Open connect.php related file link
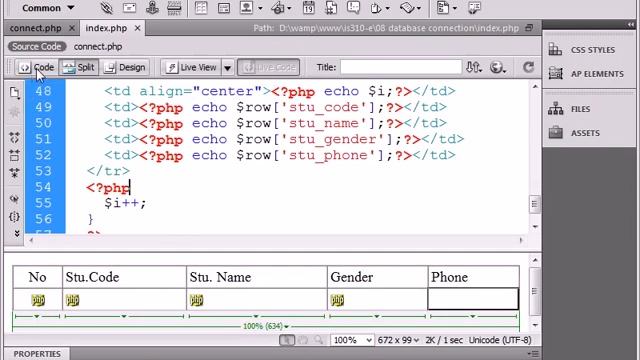 coord(98,47)
